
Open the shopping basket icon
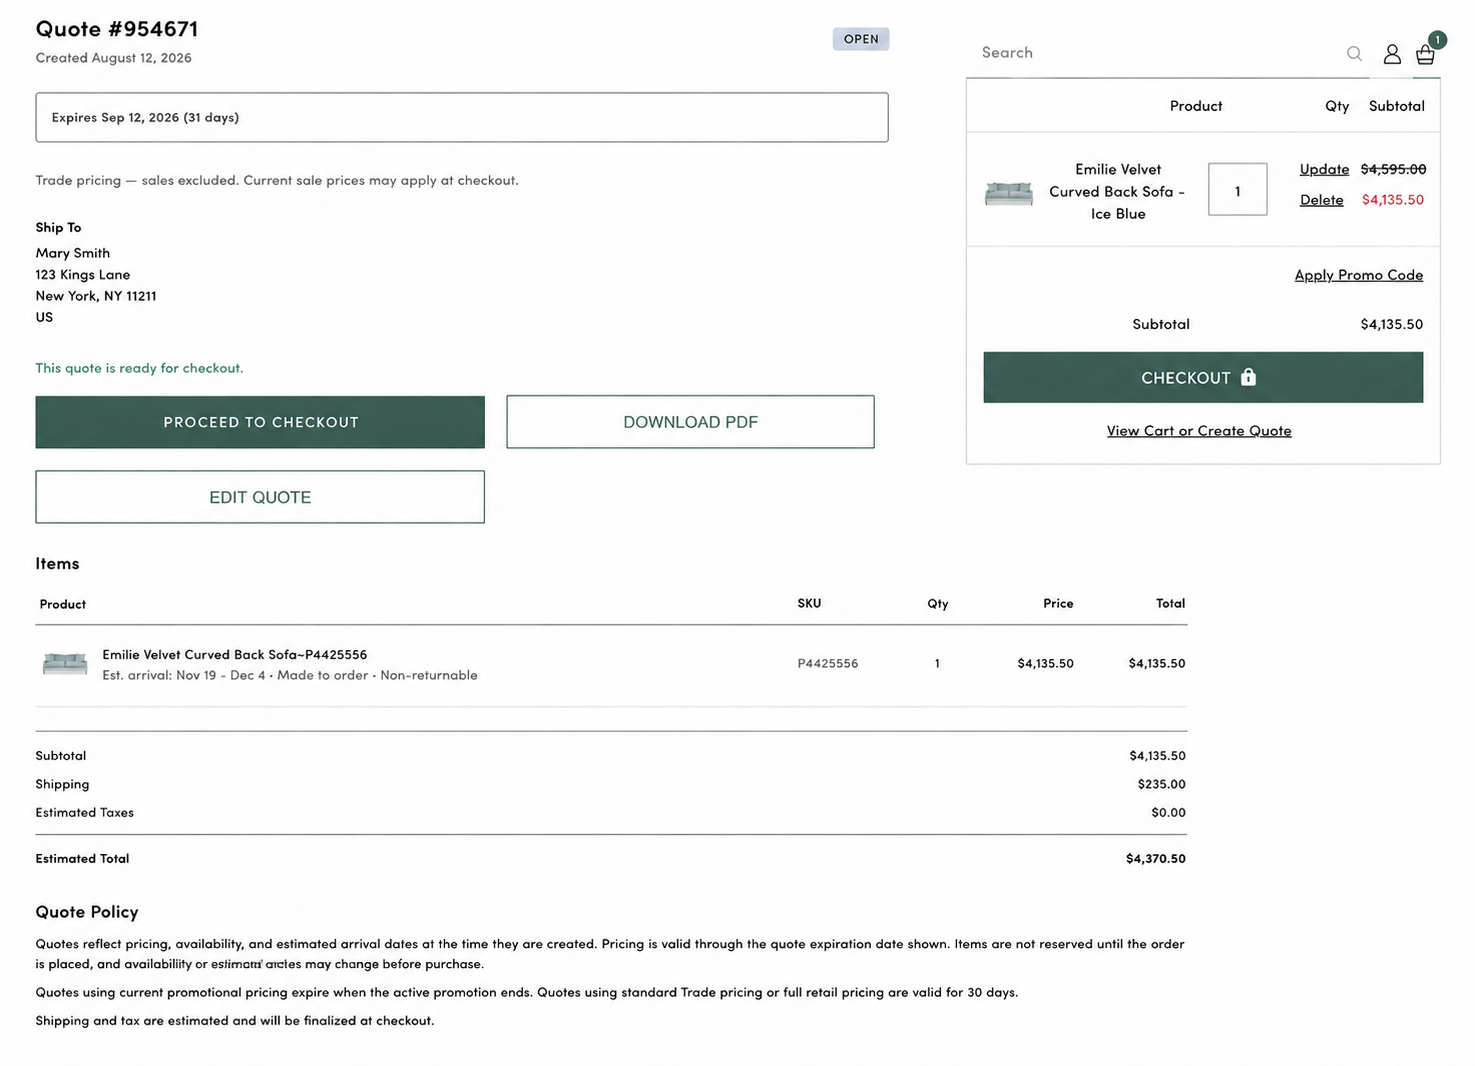(1426, 54)
